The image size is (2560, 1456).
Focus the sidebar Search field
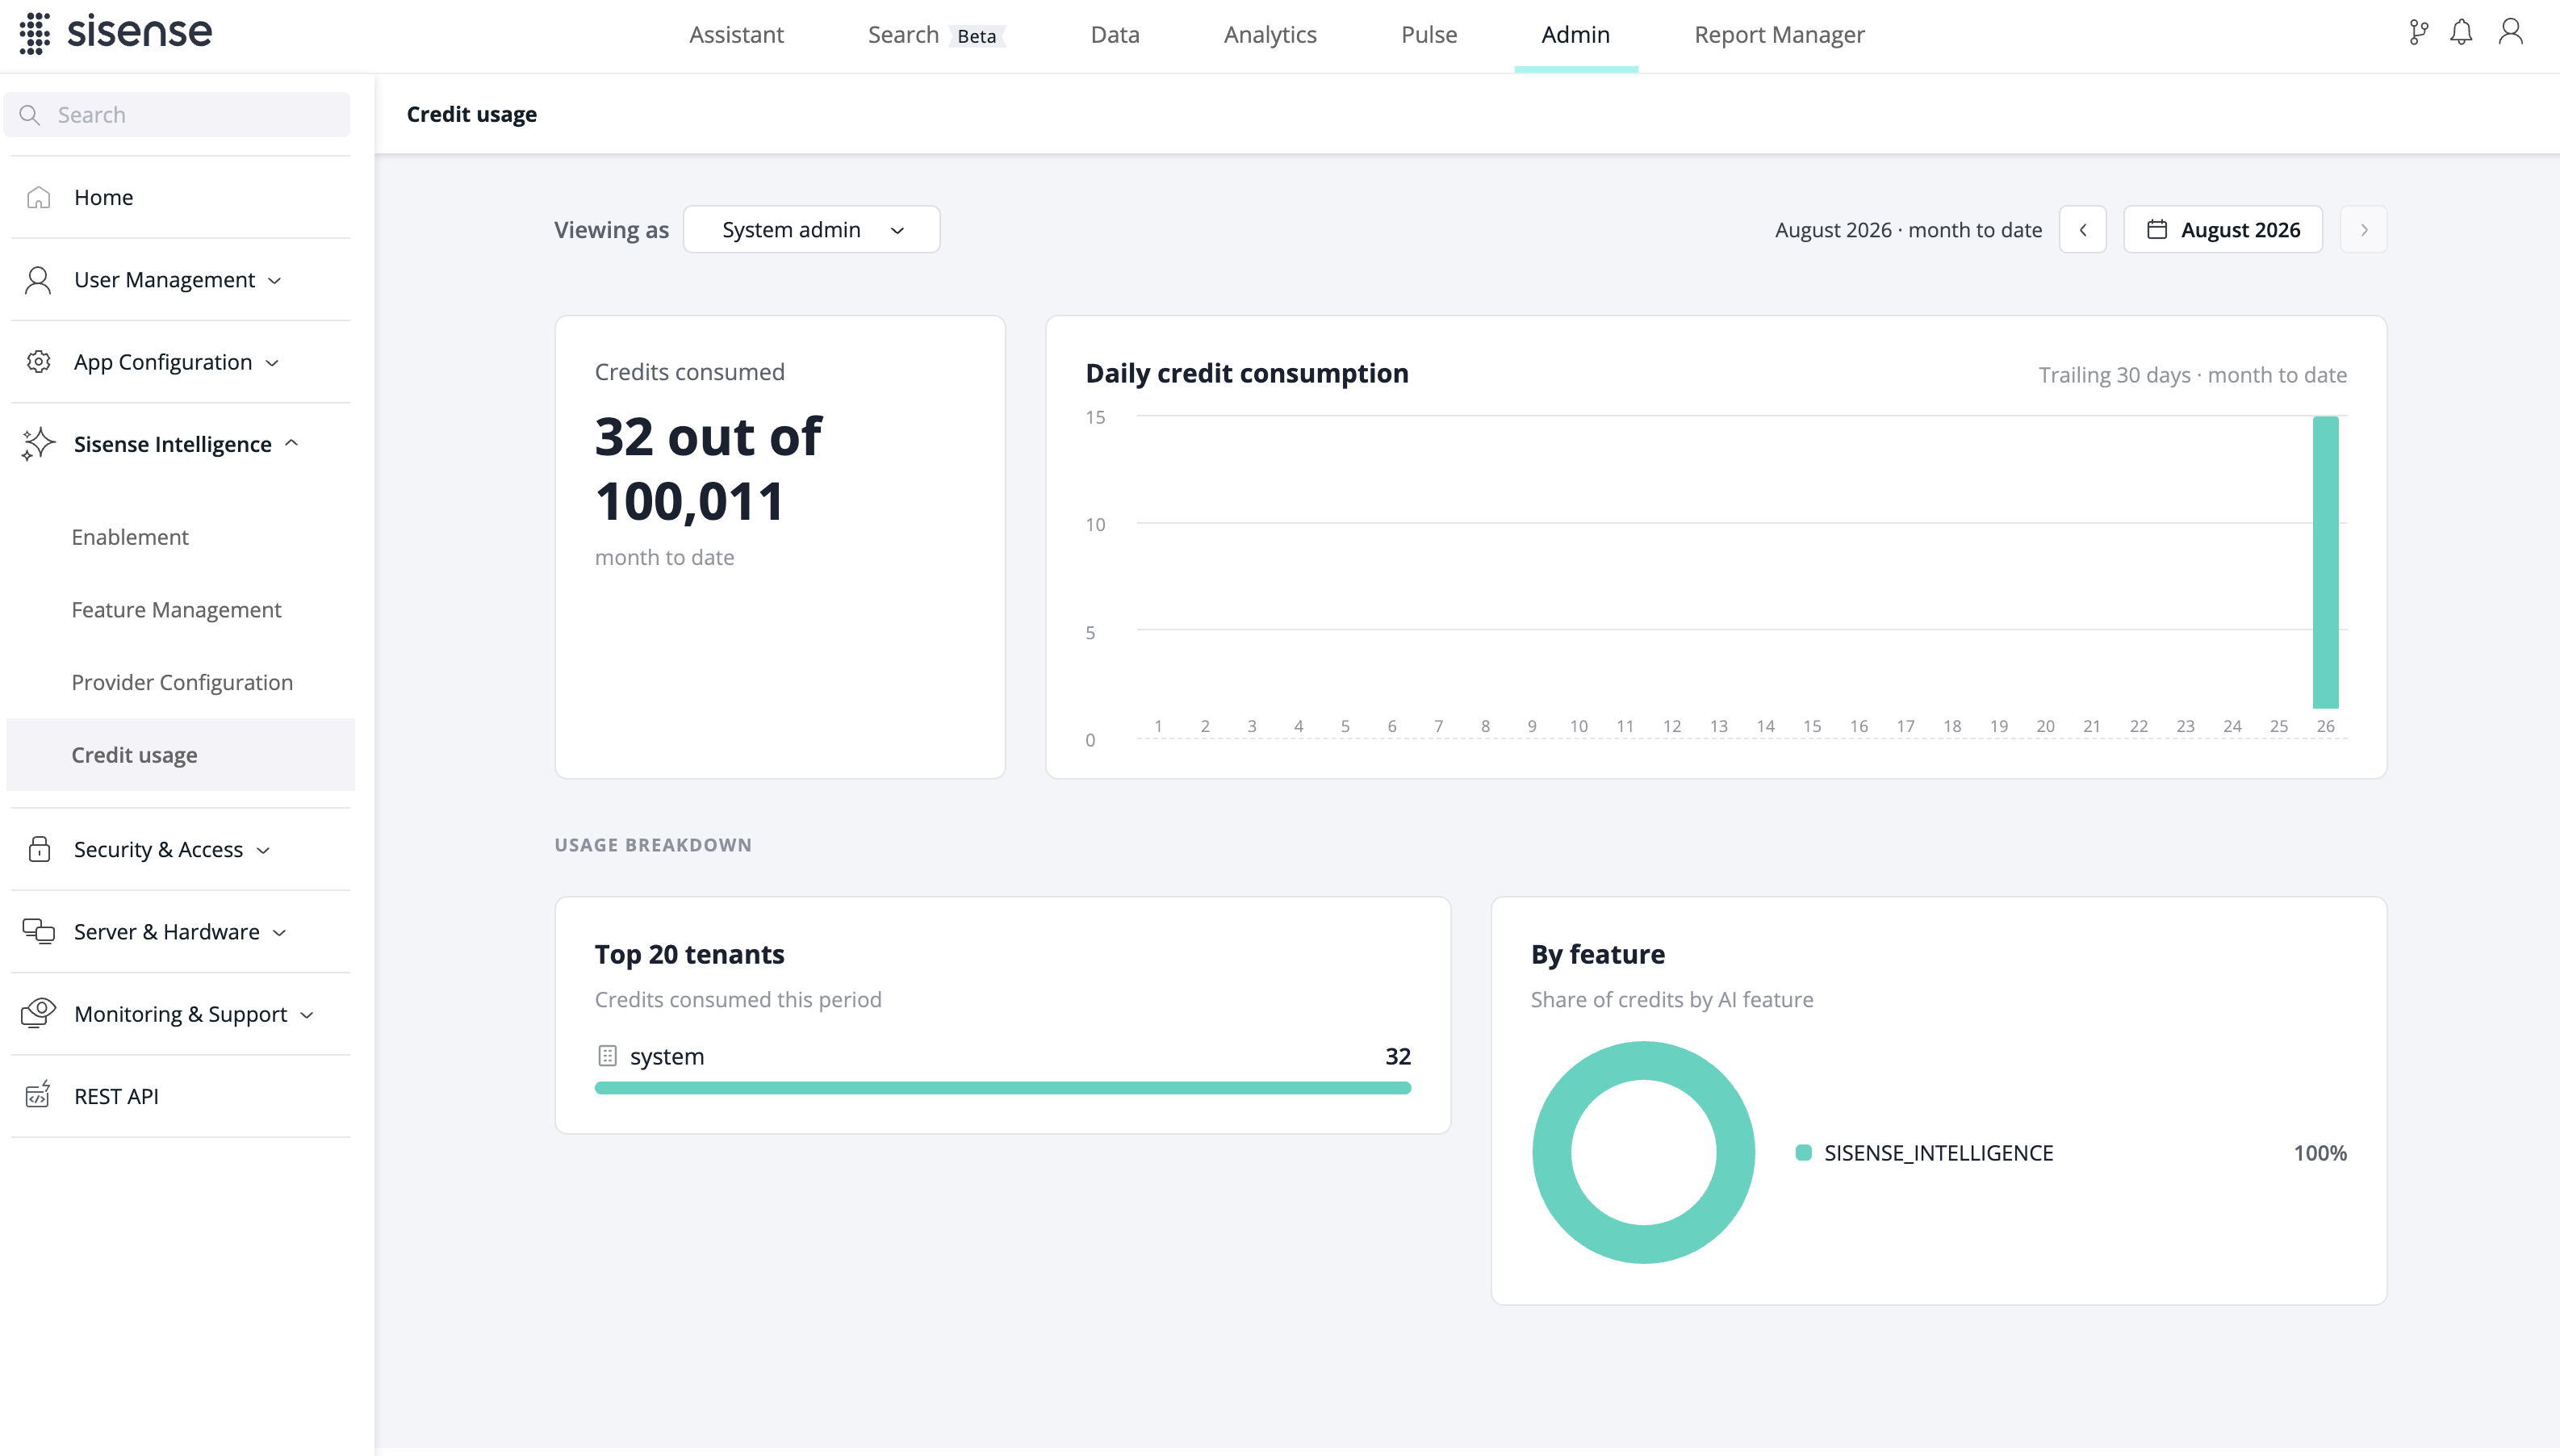pos(177,115)
